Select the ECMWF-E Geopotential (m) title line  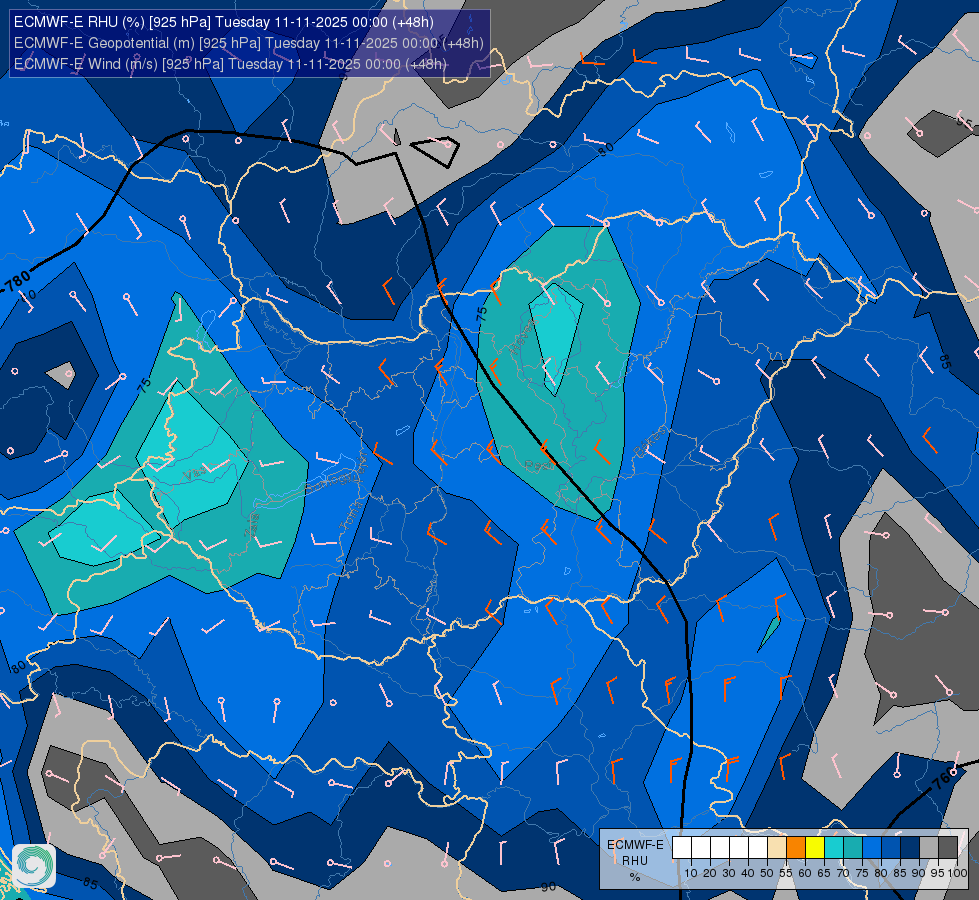[x=248, y=43]
